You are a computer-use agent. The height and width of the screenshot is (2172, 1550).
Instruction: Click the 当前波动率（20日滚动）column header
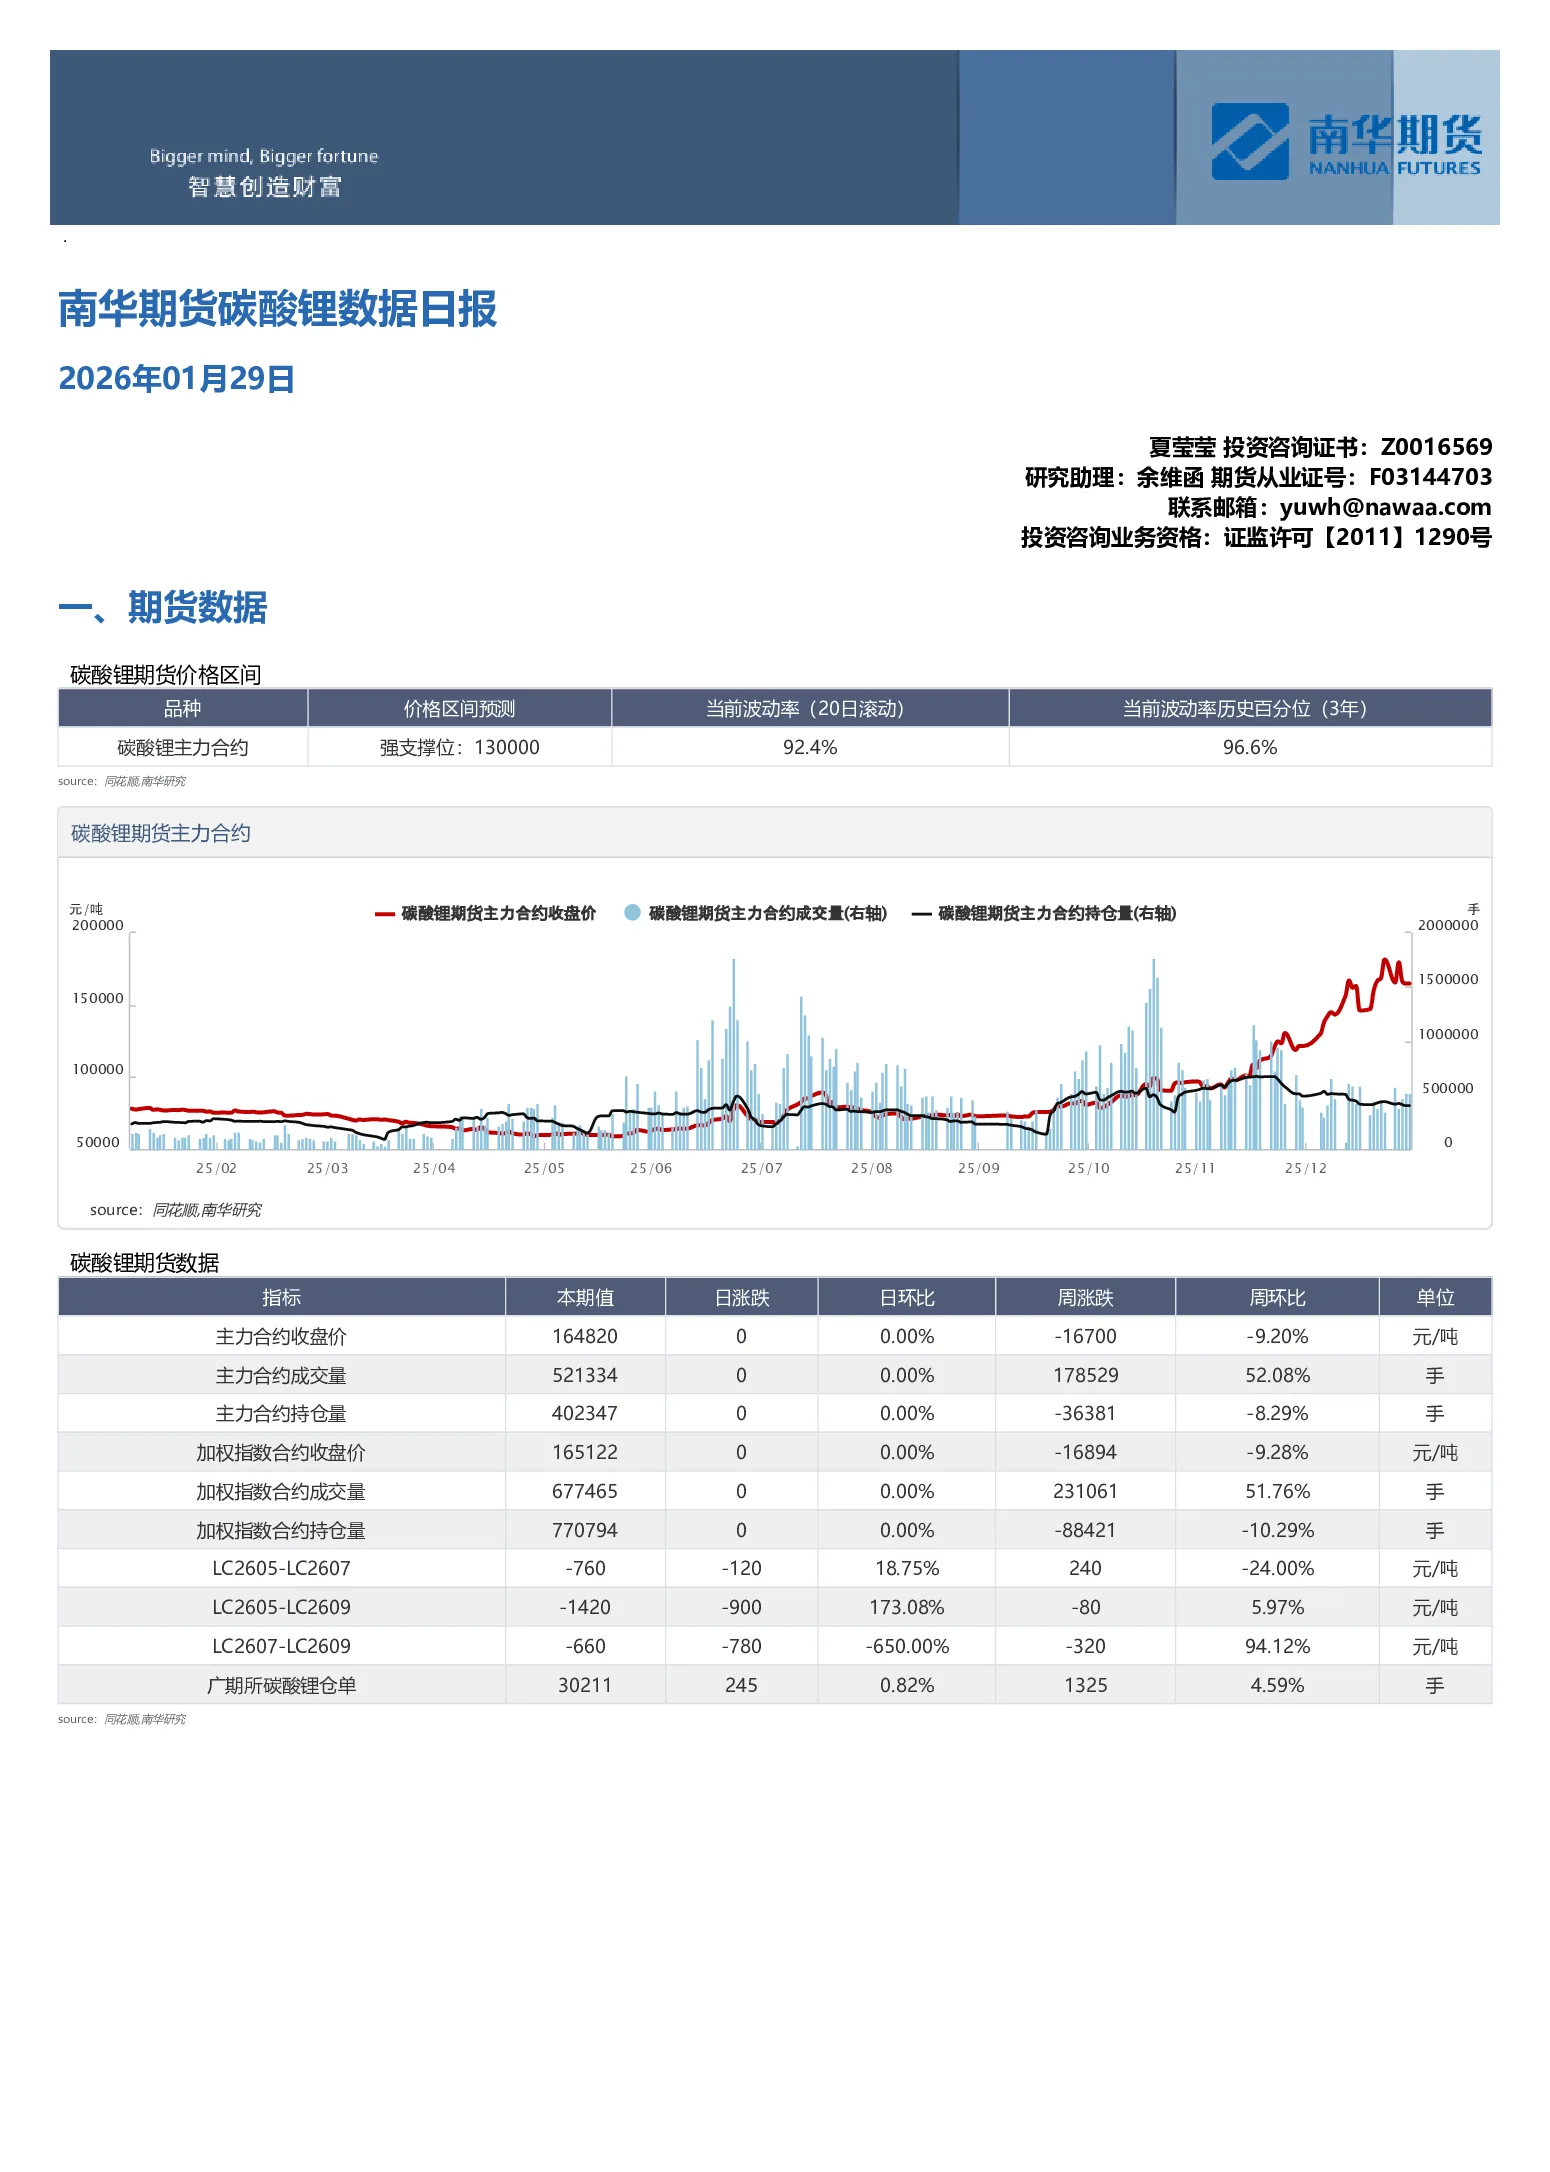[810, 709]
